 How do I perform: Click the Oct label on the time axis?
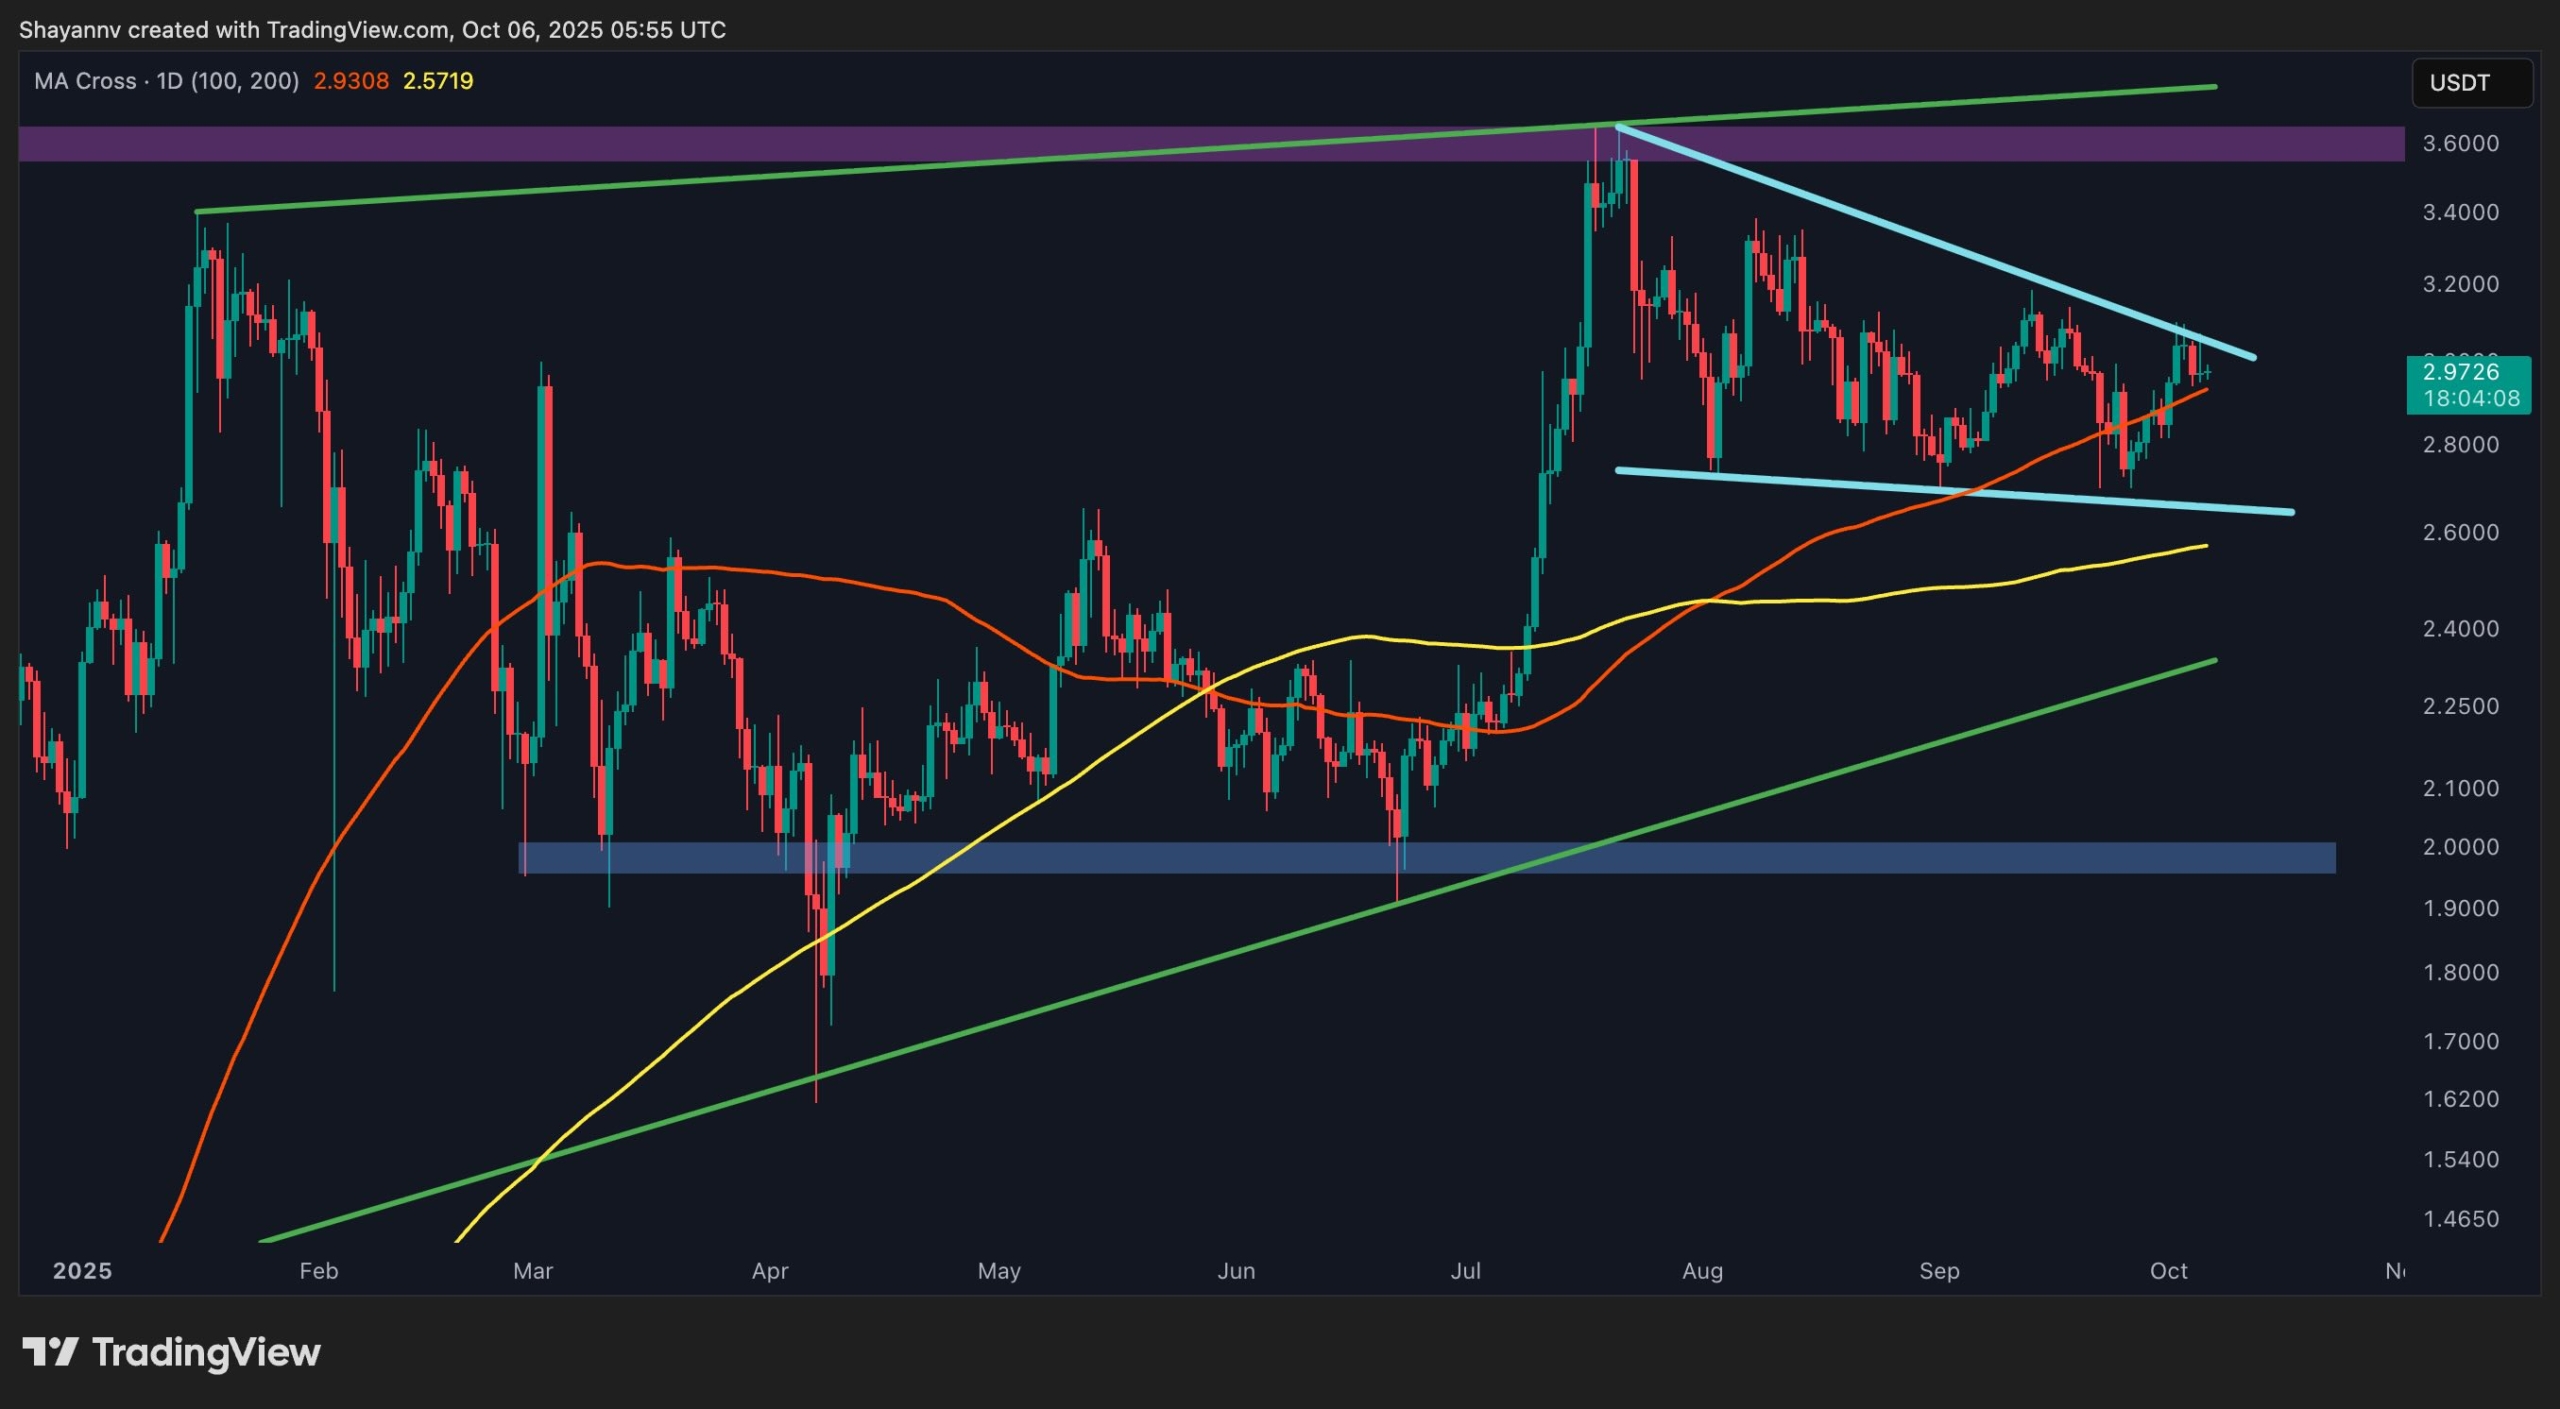pyautogui.click(x=2170, y=1271)
